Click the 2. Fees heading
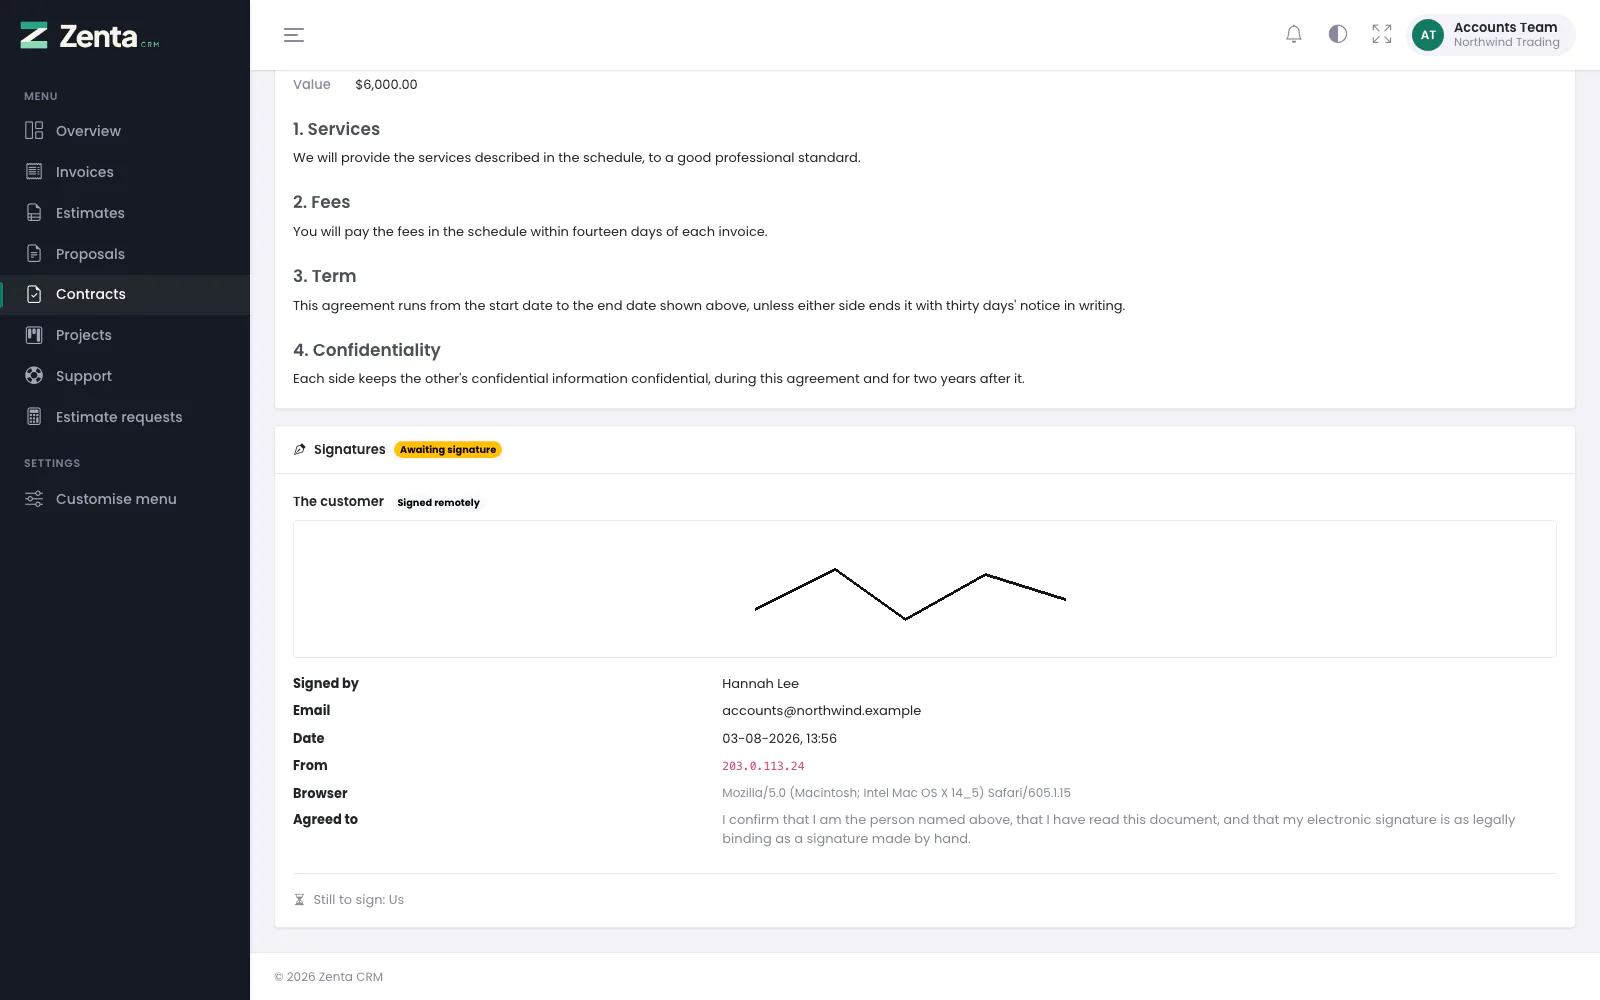The width and height of the screenshot is (1600, 1000). click(x=321, y=202)
